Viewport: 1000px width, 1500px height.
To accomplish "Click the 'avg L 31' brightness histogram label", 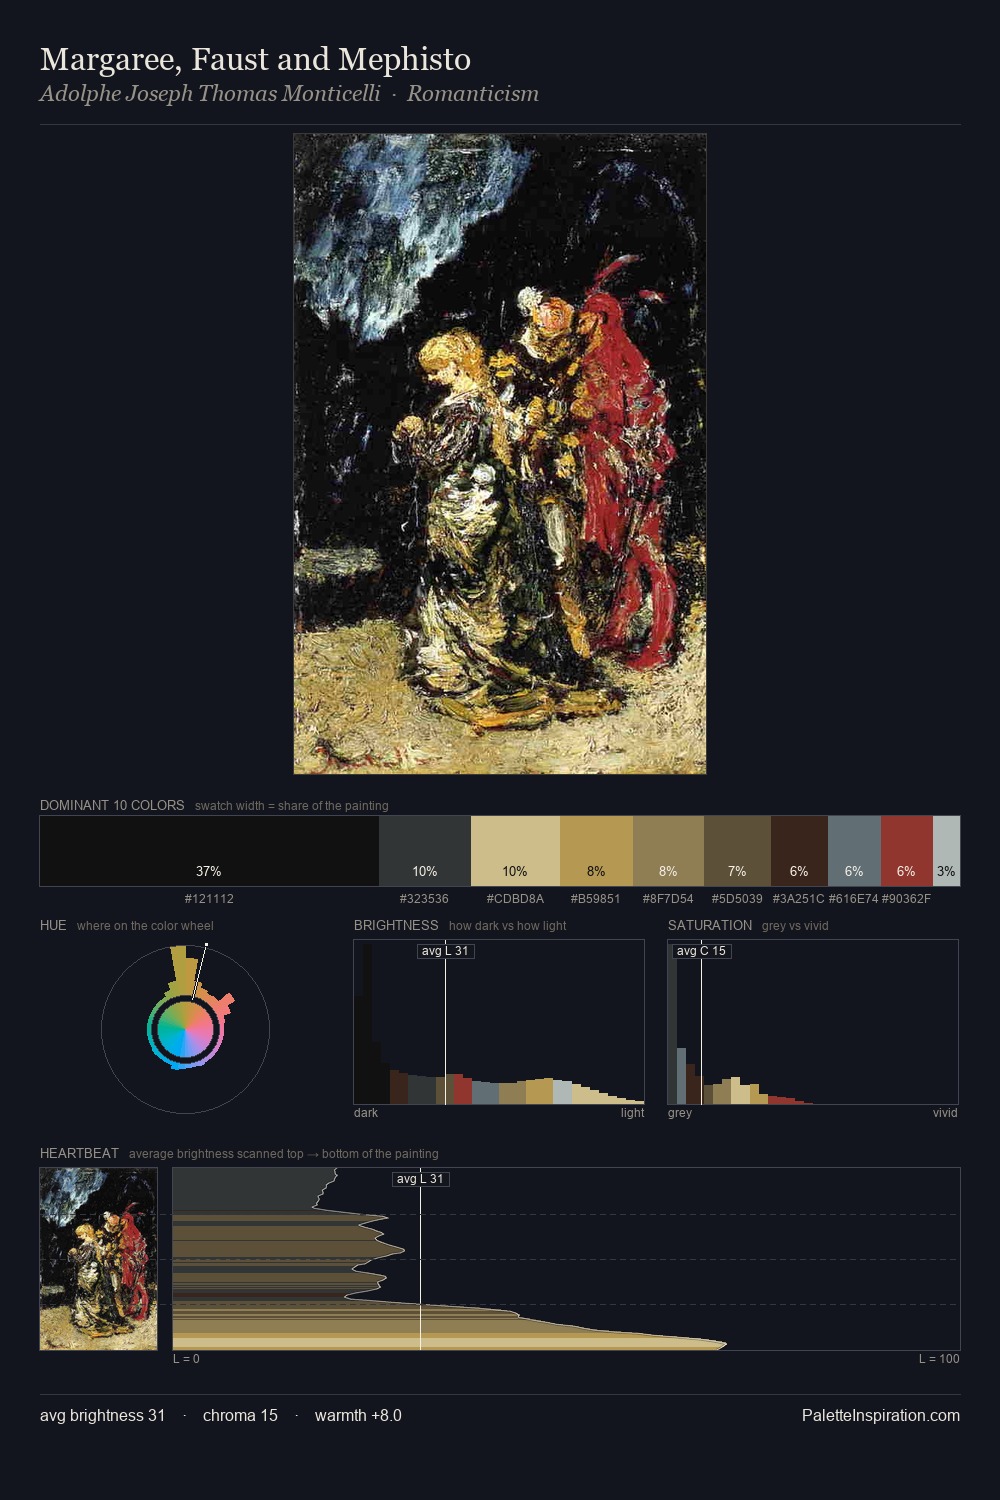I will tap(445, 951).
